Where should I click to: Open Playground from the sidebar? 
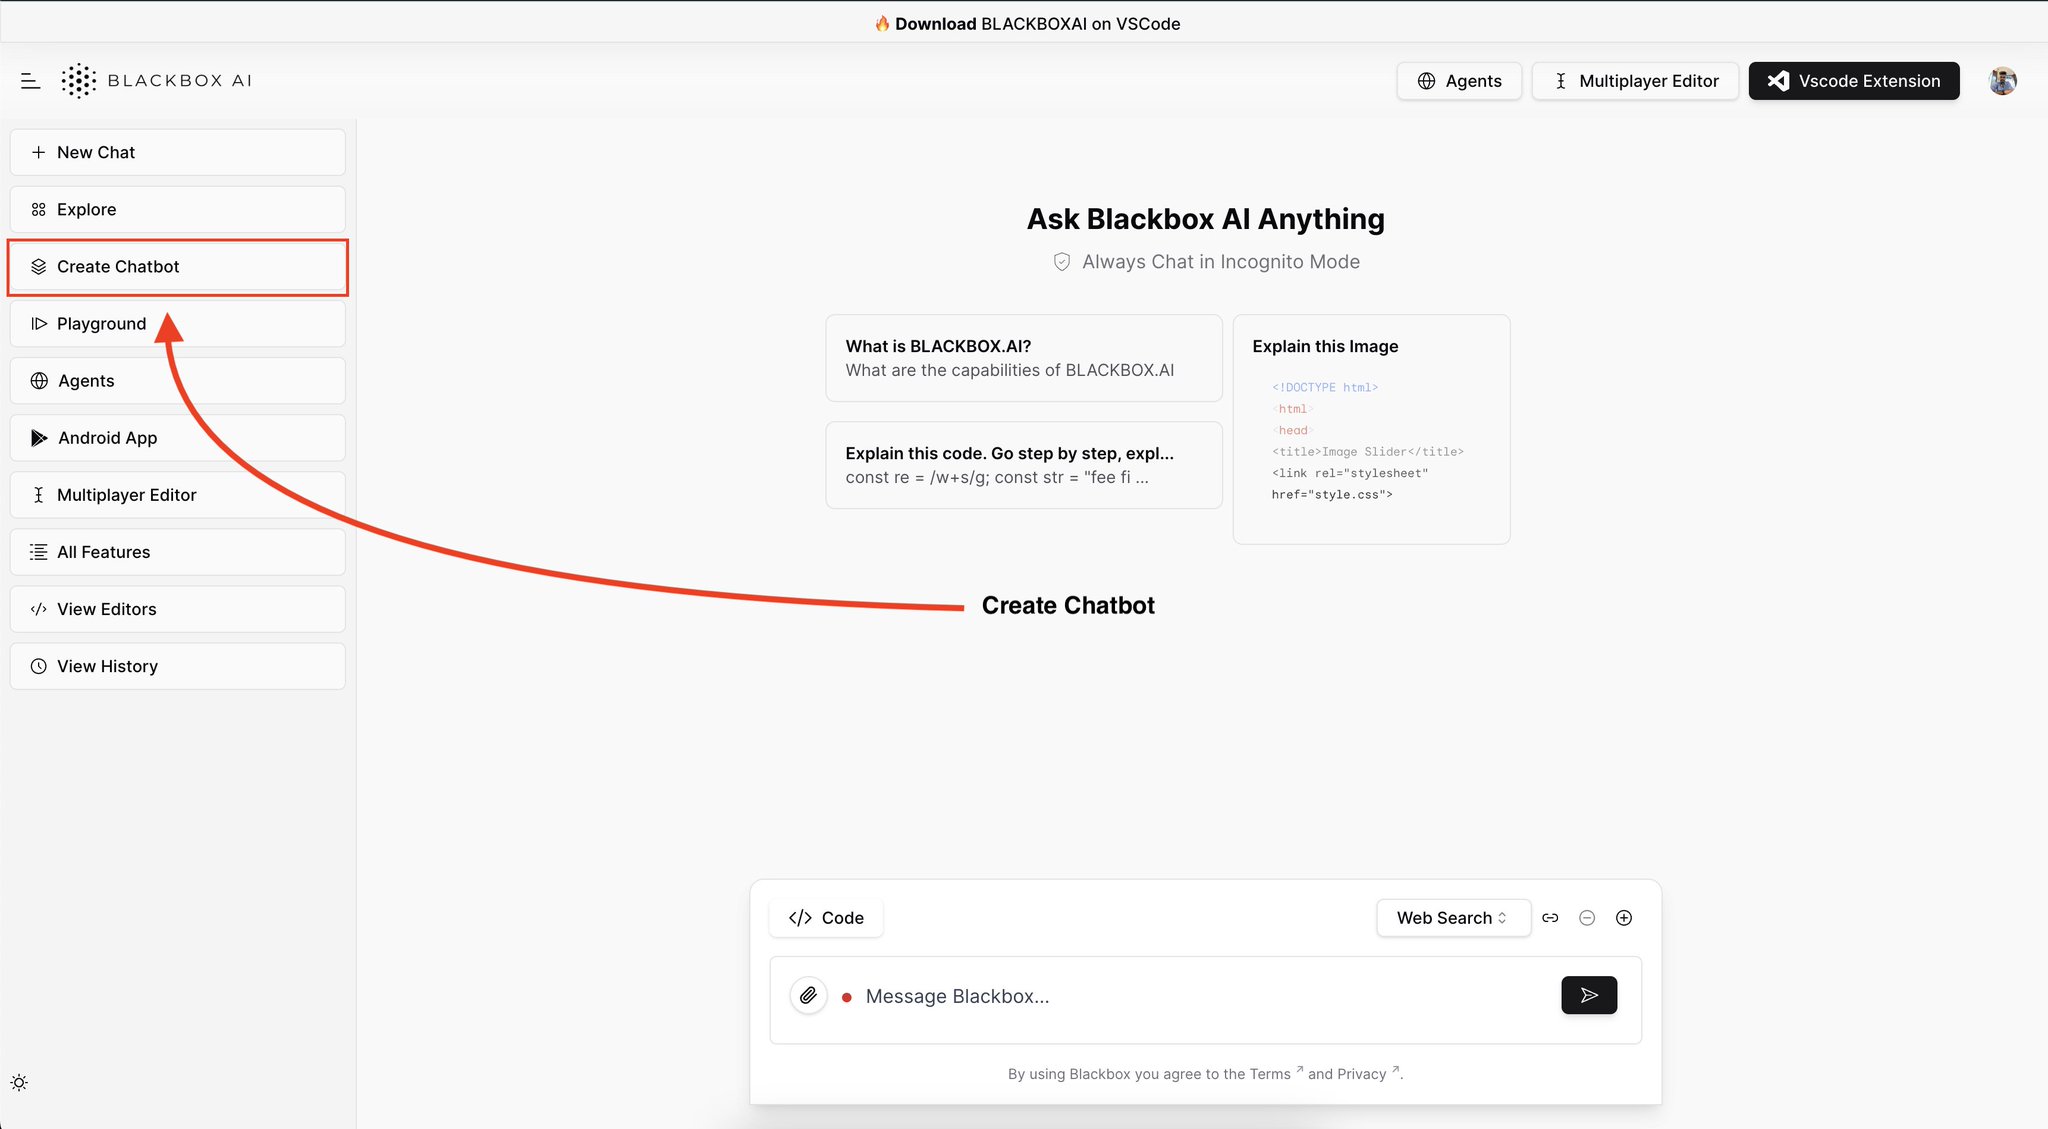(x=178, y=324)
